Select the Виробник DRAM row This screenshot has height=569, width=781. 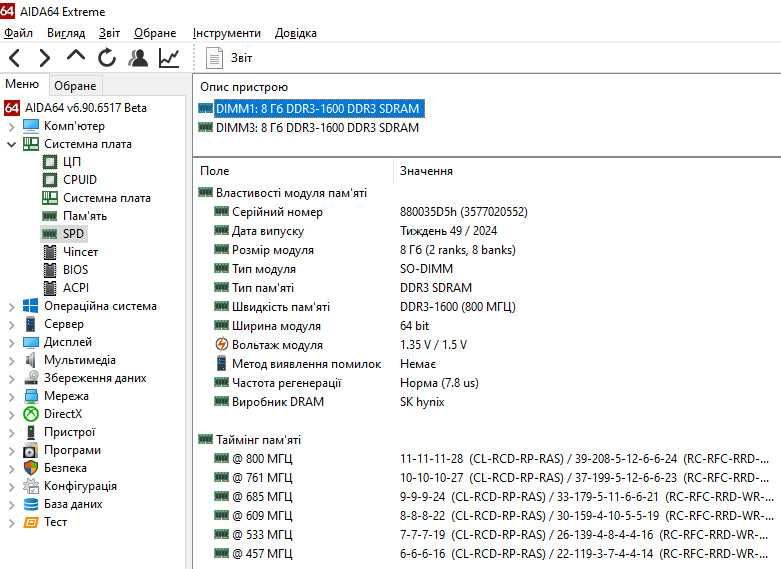pyautogui.click(x=488, y=402)
